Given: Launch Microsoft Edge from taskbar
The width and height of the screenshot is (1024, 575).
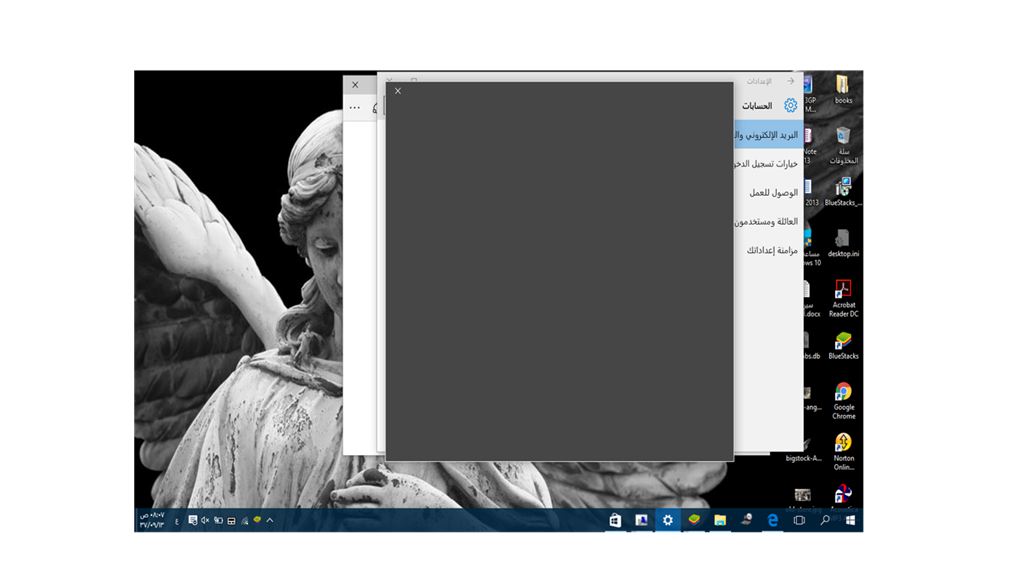Looking at the screenshot, I should 773,520.
